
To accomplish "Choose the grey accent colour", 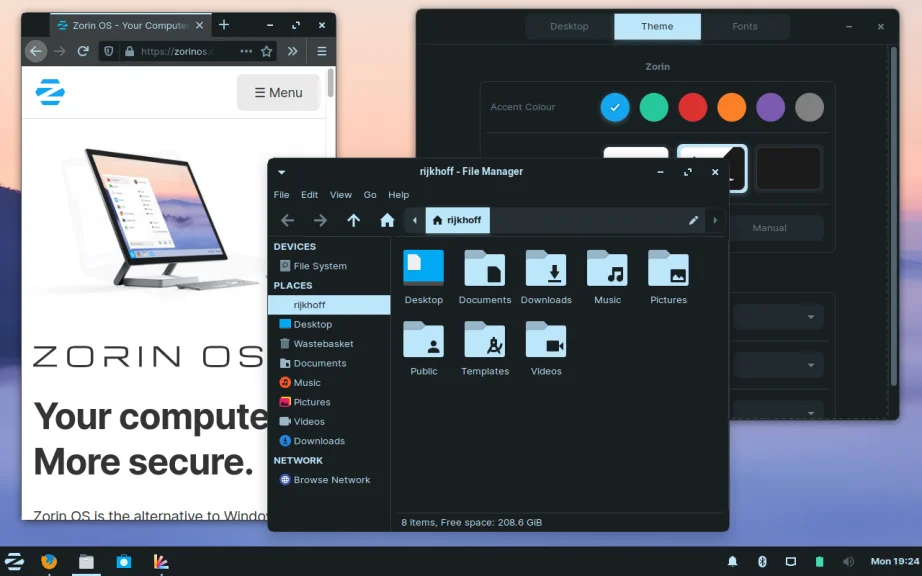I will point(809,107).
